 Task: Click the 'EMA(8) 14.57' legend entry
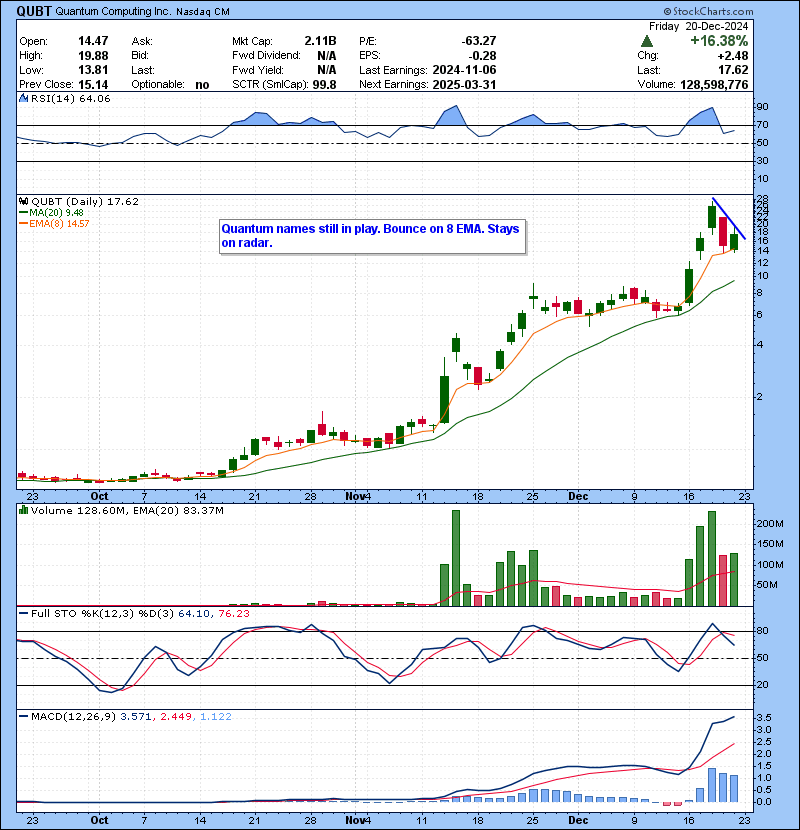[59, 223]
